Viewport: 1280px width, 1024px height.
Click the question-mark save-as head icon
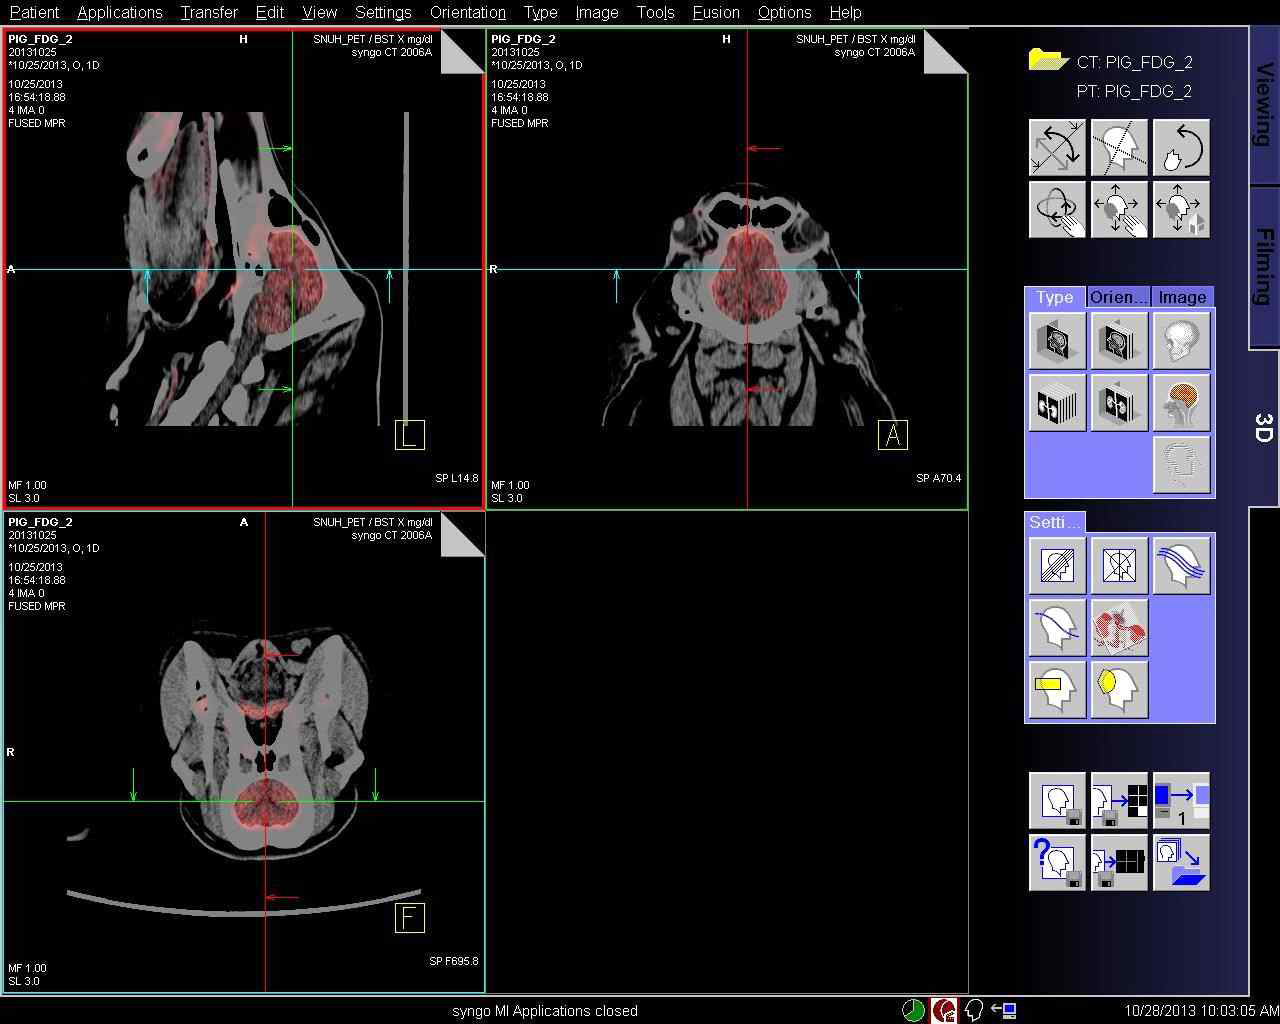point(1057,862)
